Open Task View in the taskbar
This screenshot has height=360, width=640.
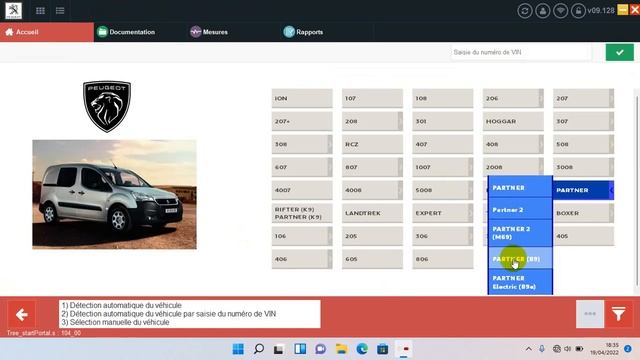point(279,349)
